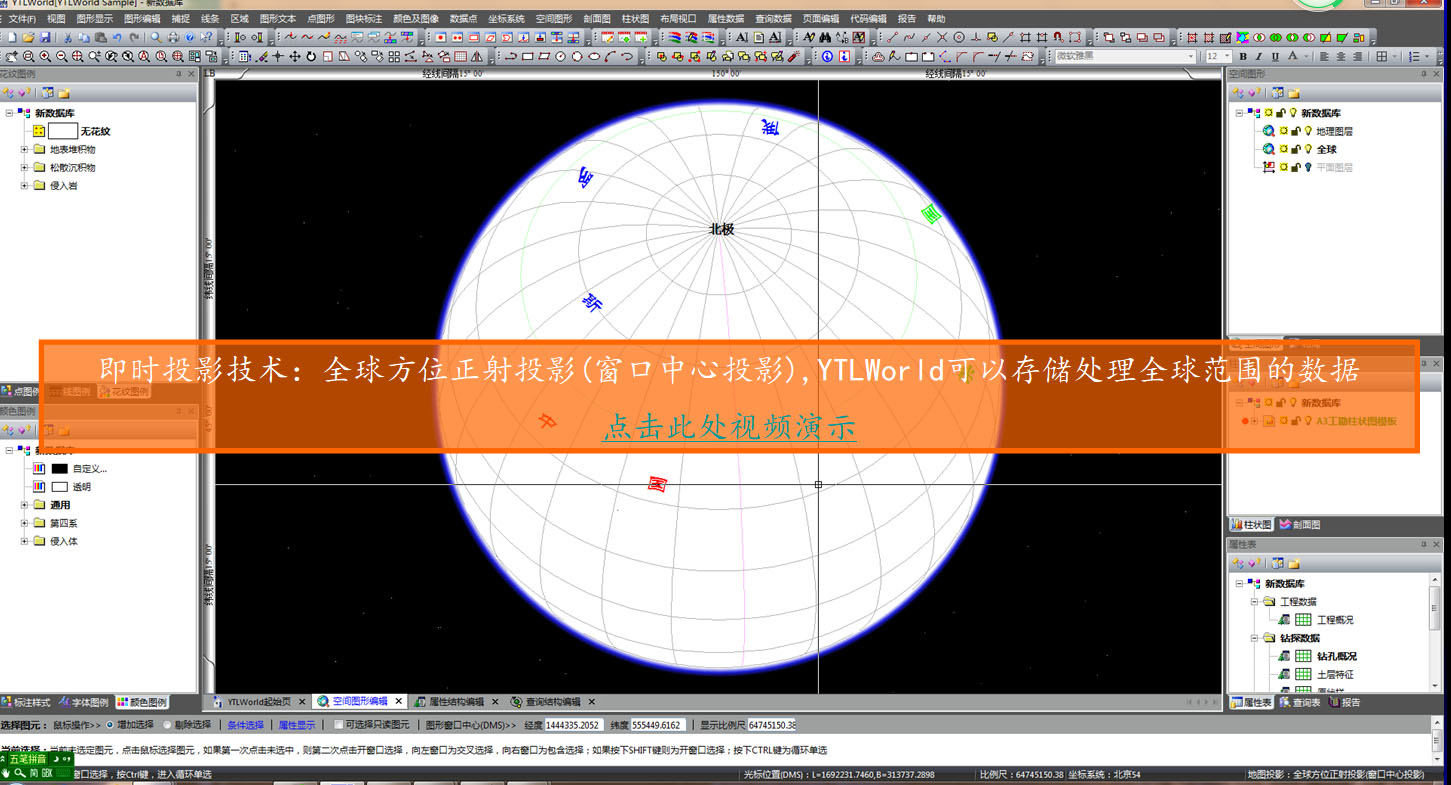Click the Save disk icon in toolbar
Screen dimensions: 1451x785
point(45,37)
